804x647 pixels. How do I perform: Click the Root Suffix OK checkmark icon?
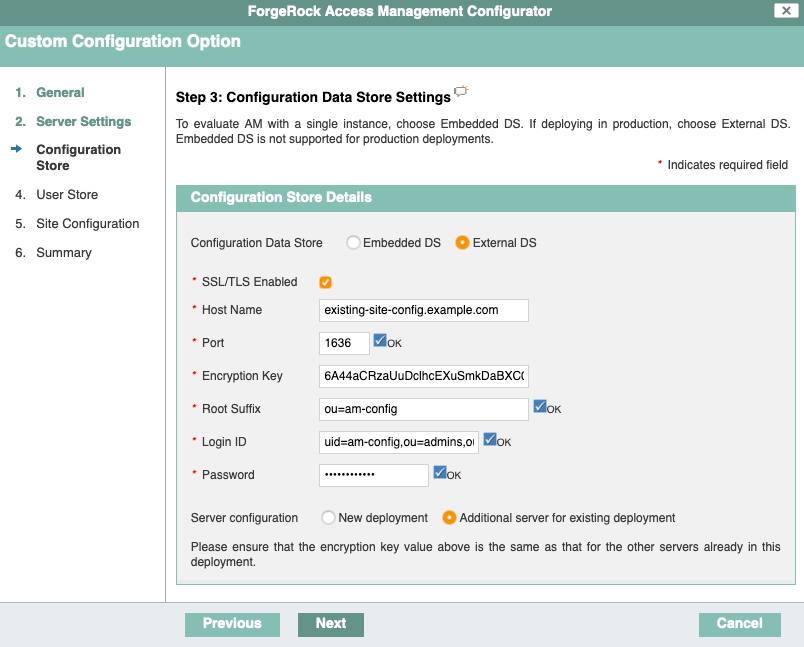tap(540, 407)
